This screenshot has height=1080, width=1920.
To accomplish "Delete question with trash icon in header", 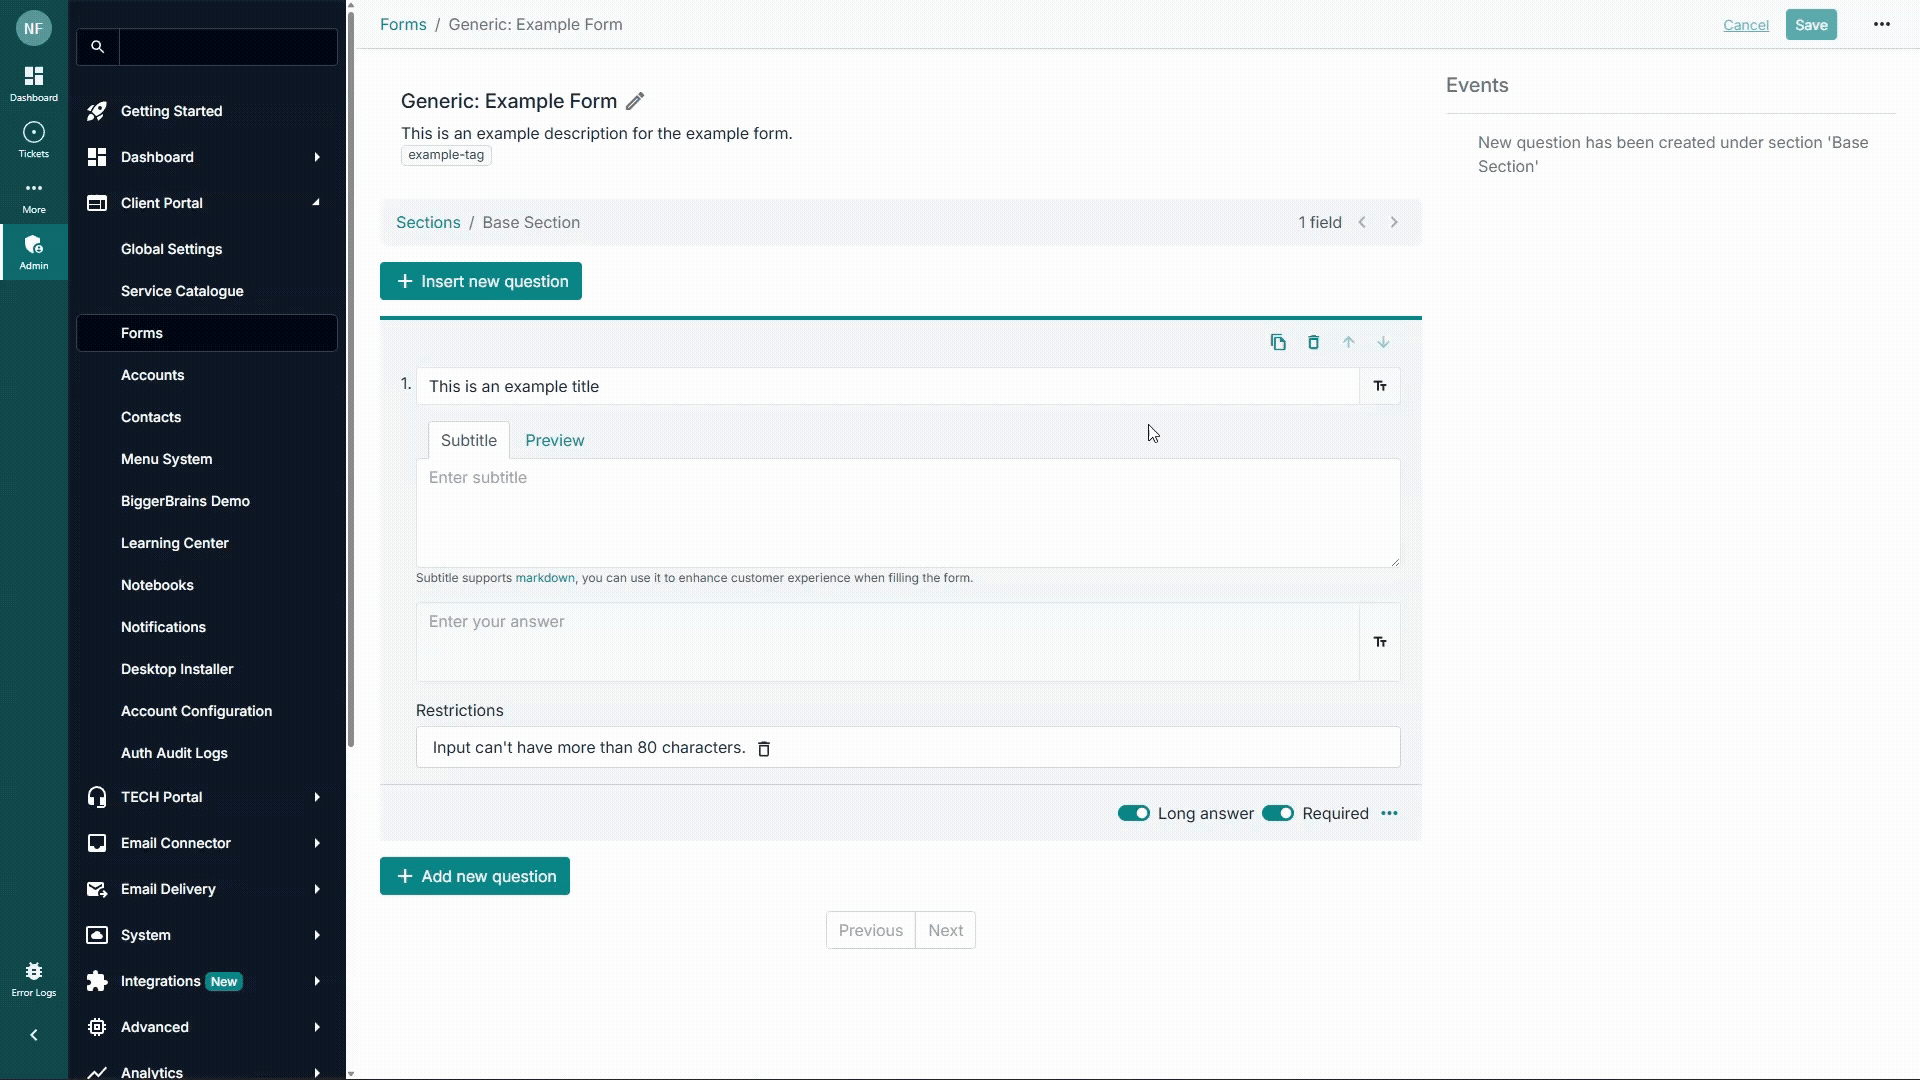I will 1313,343.
